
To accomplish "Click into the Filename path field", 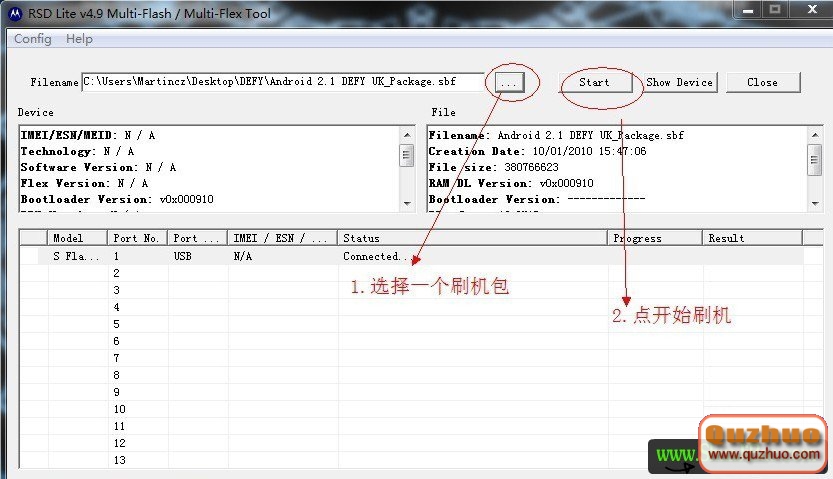I will pyautogui.click(x=283, y=82).
